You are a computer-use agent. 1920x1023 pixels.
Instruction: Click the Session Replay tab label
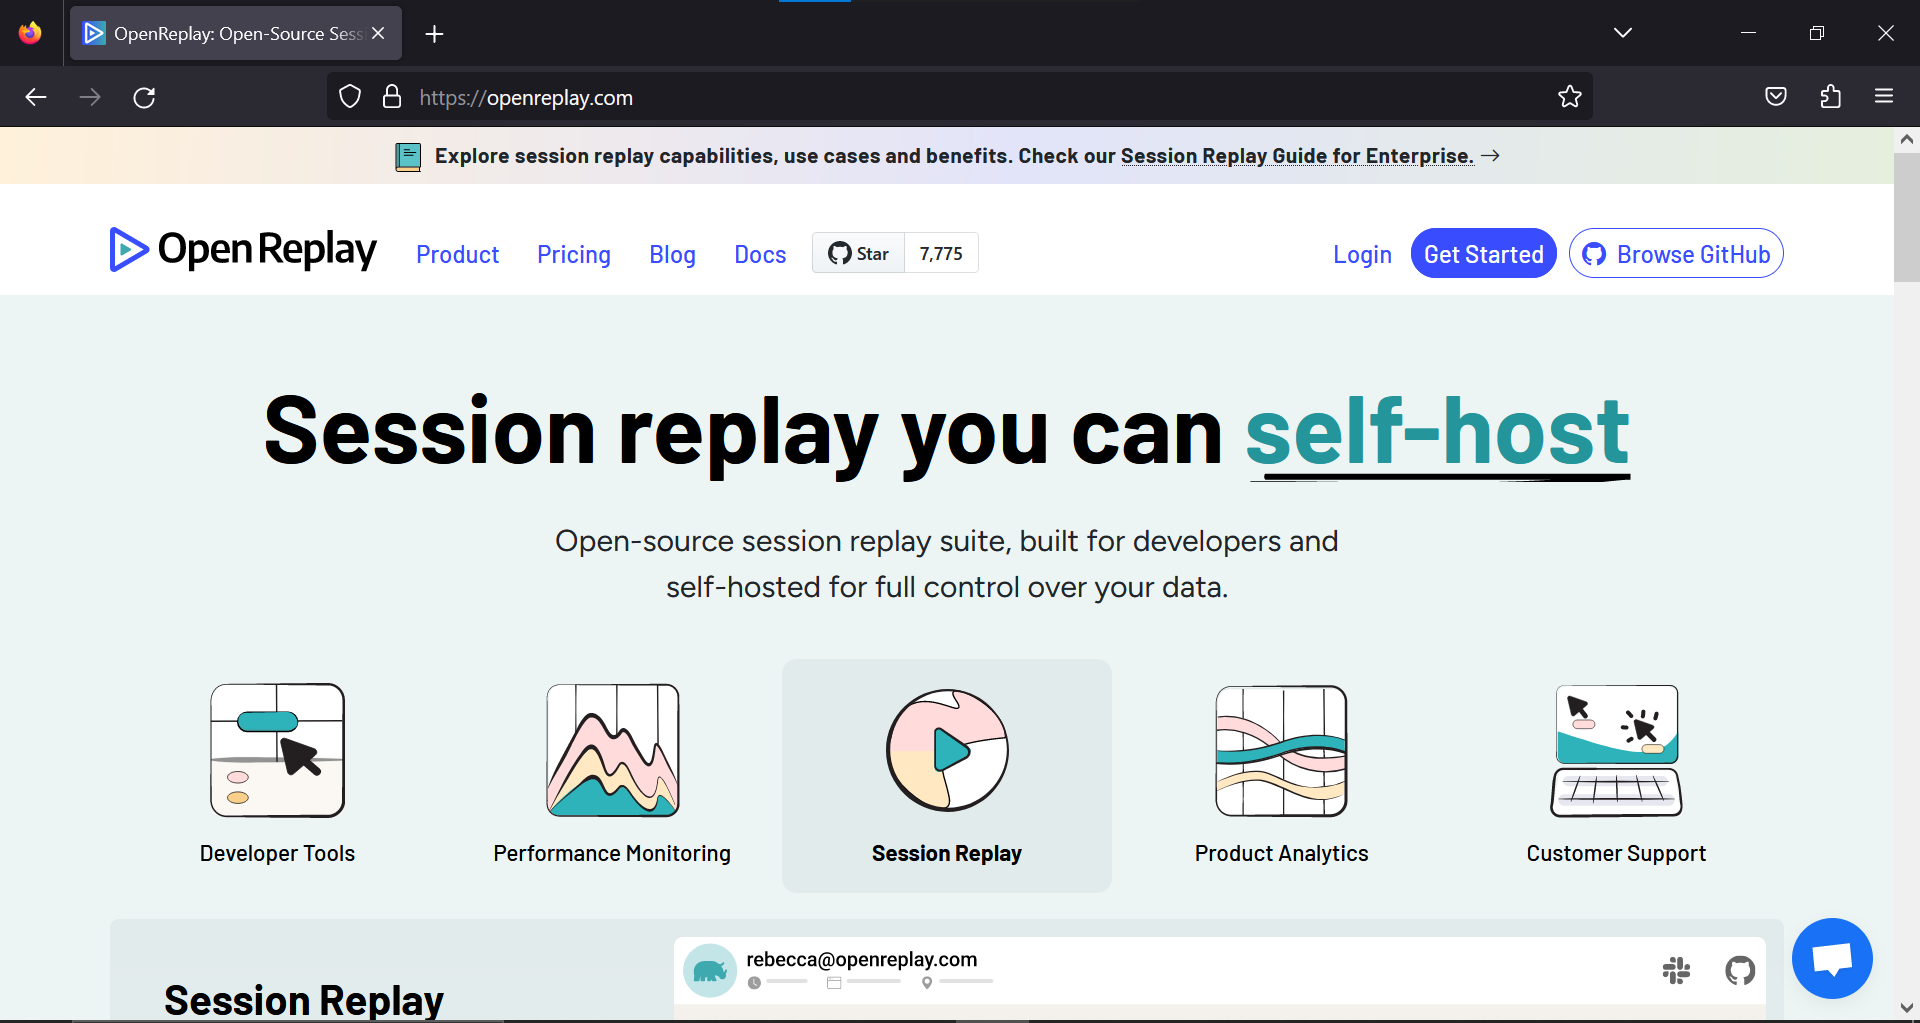pos(947,853)
